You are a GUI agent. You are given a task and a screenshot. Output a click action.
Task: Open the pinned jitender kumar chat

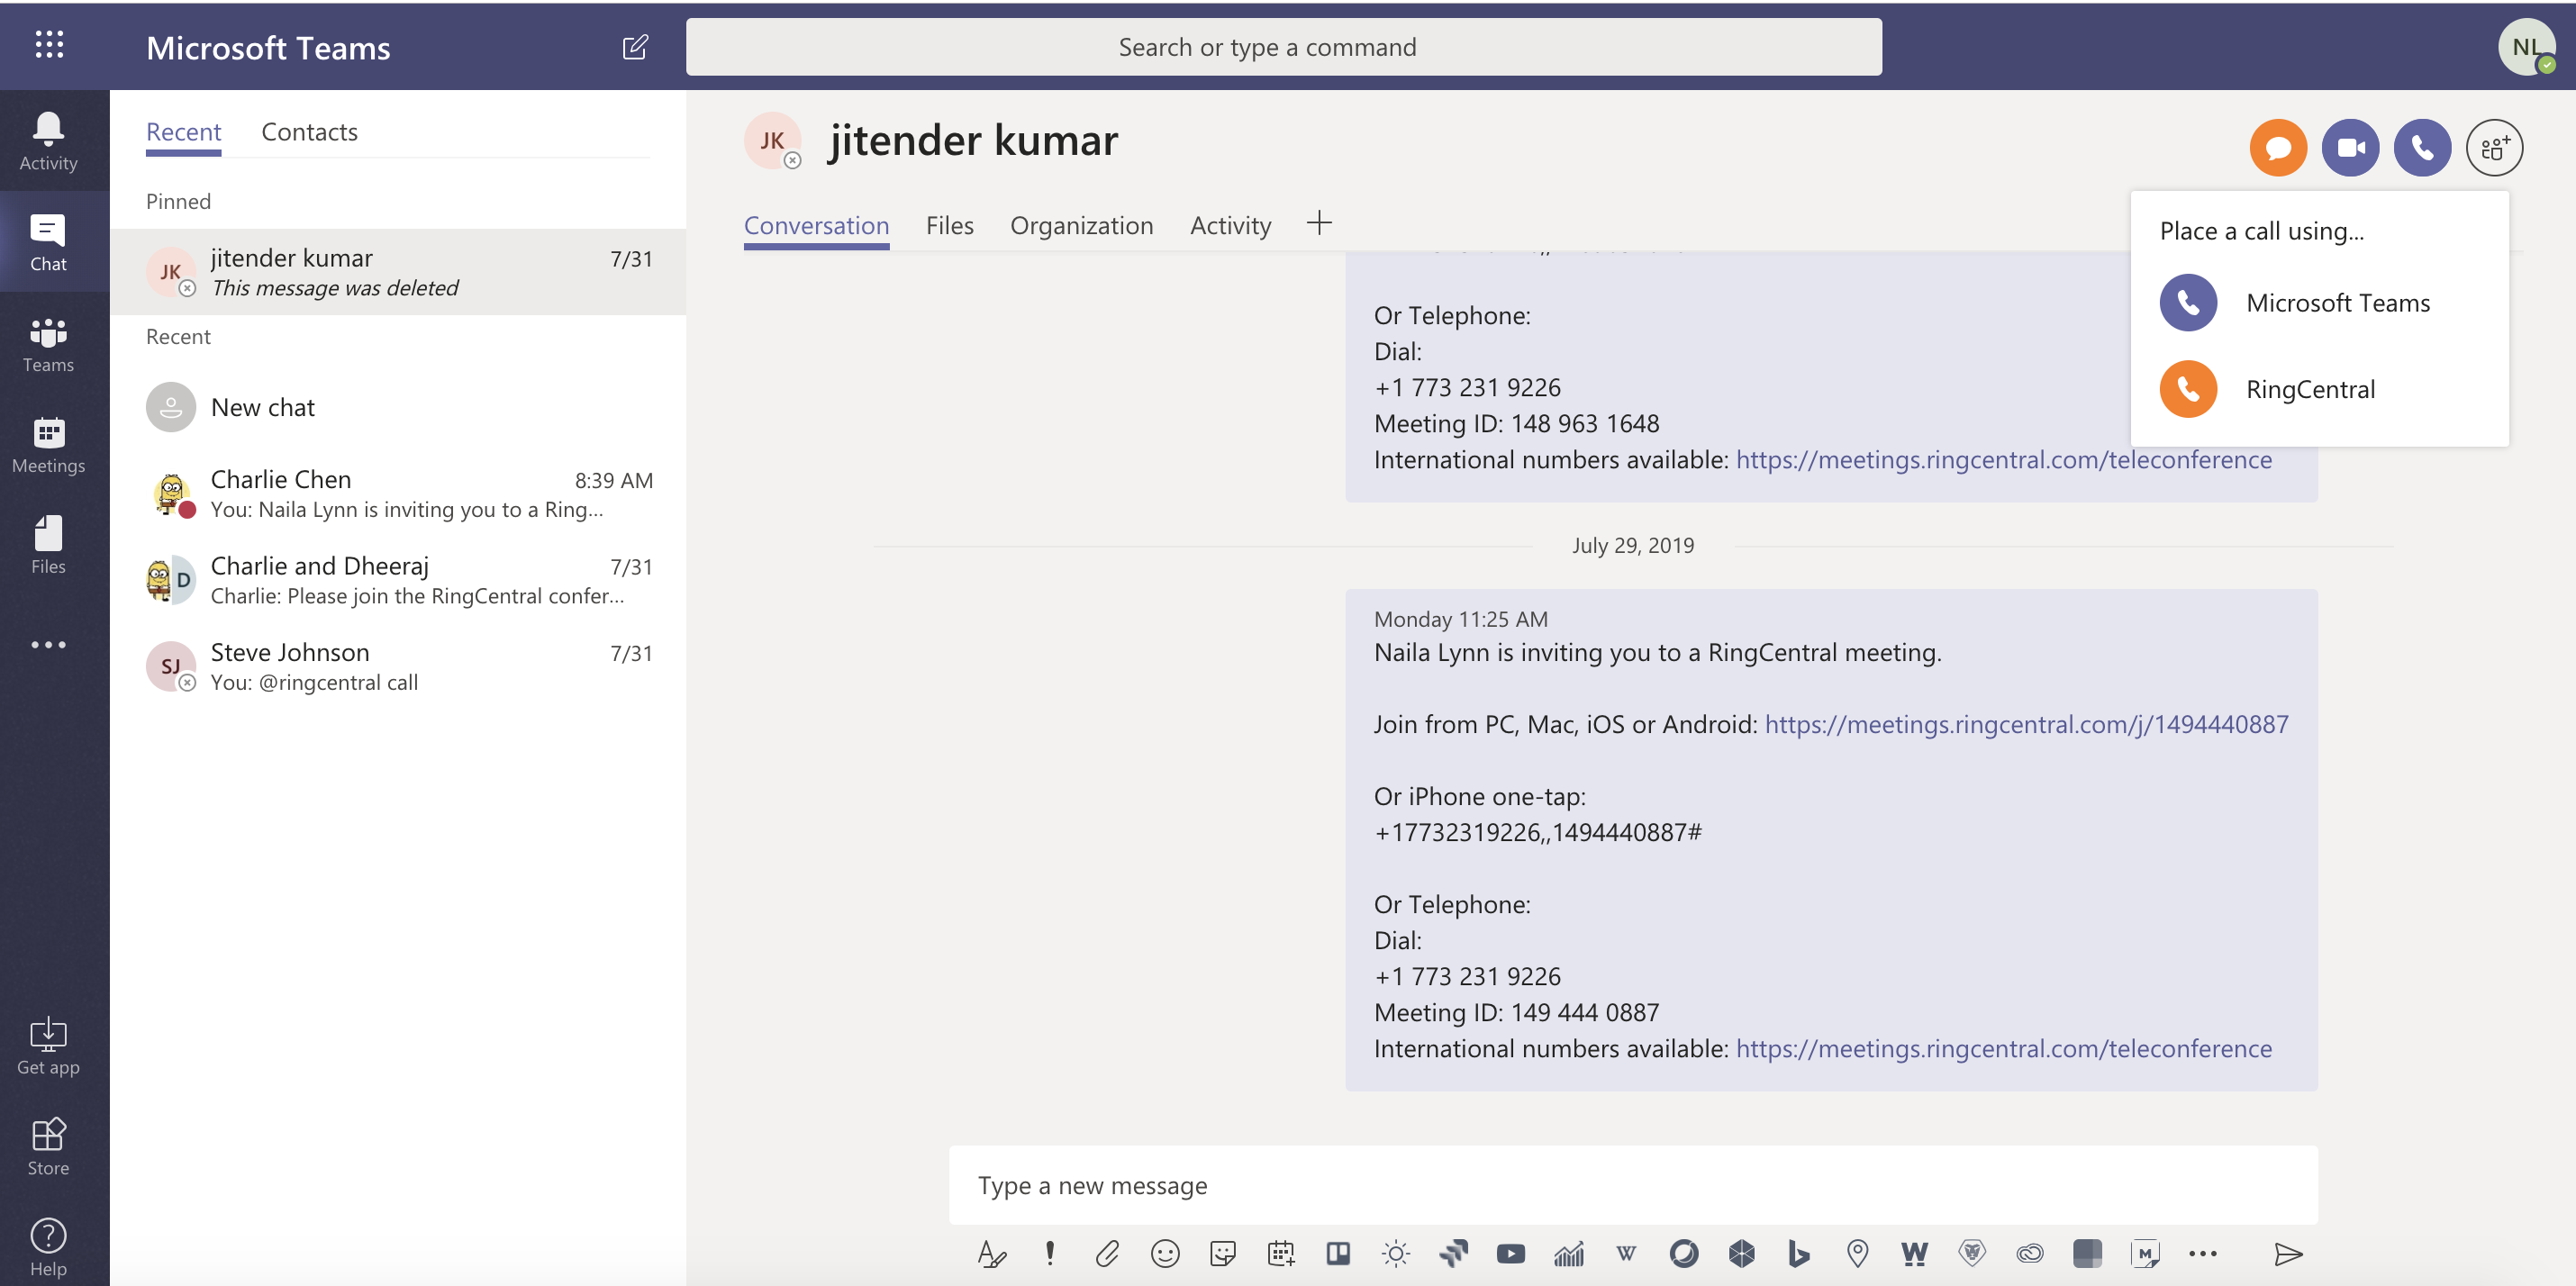398,272
